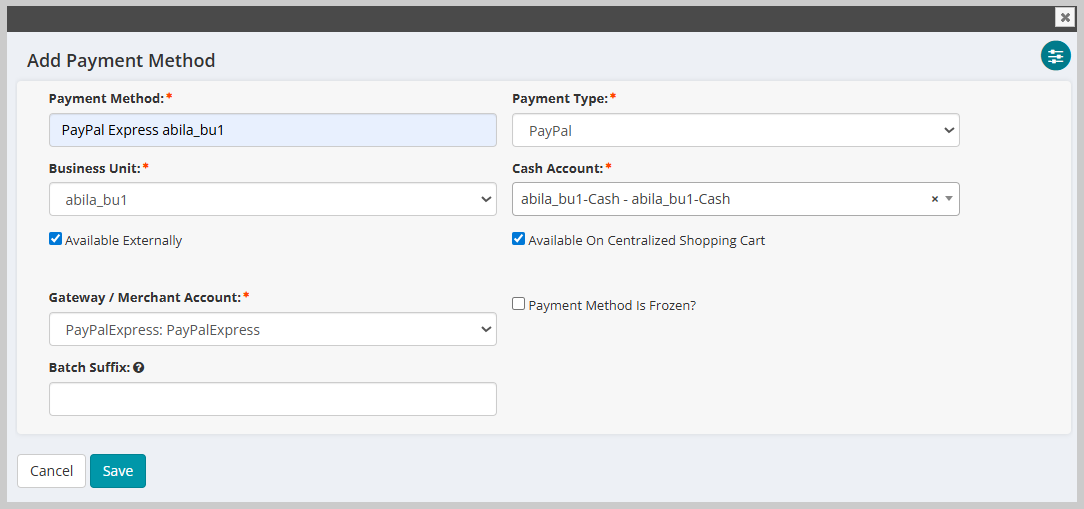Image resolution: width=1084 pixels, height=509 pixels.
Task: Expand the Cash Account combo box
Action: [949, 199]
